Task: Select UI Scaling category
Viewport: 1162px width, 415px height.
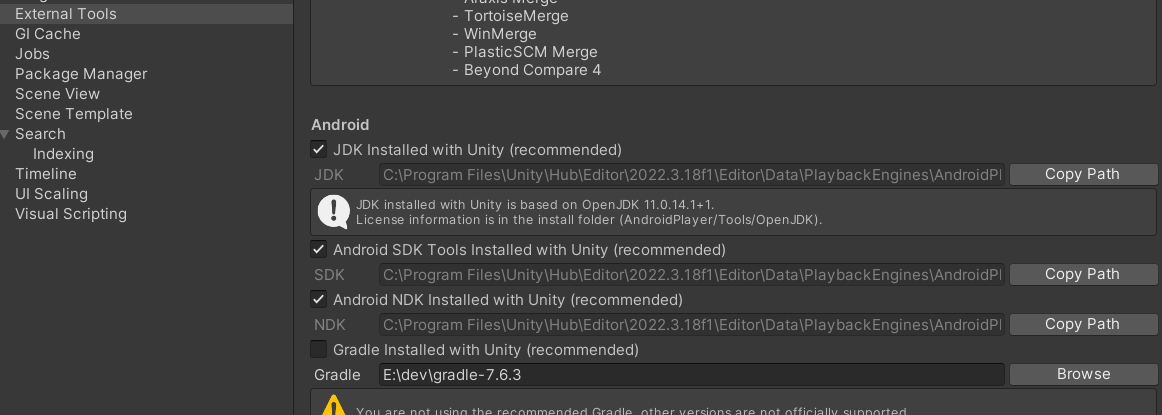Action: [51, 194]
